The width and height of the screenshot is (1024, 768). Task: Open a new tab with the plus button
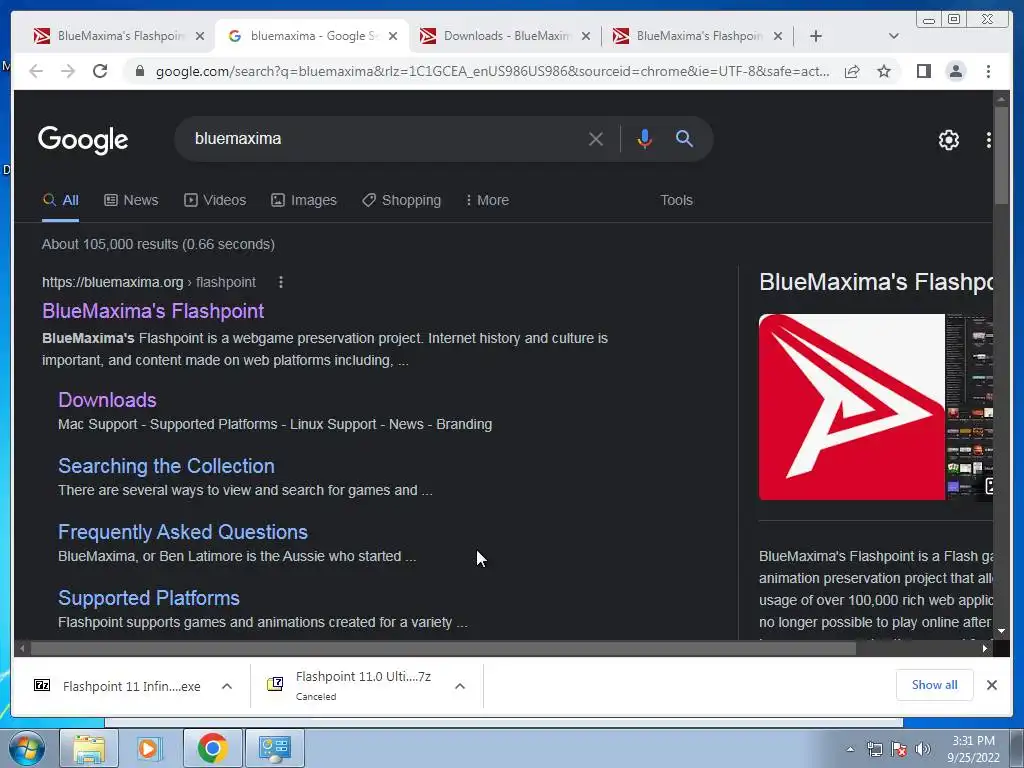tap(815, 36)
